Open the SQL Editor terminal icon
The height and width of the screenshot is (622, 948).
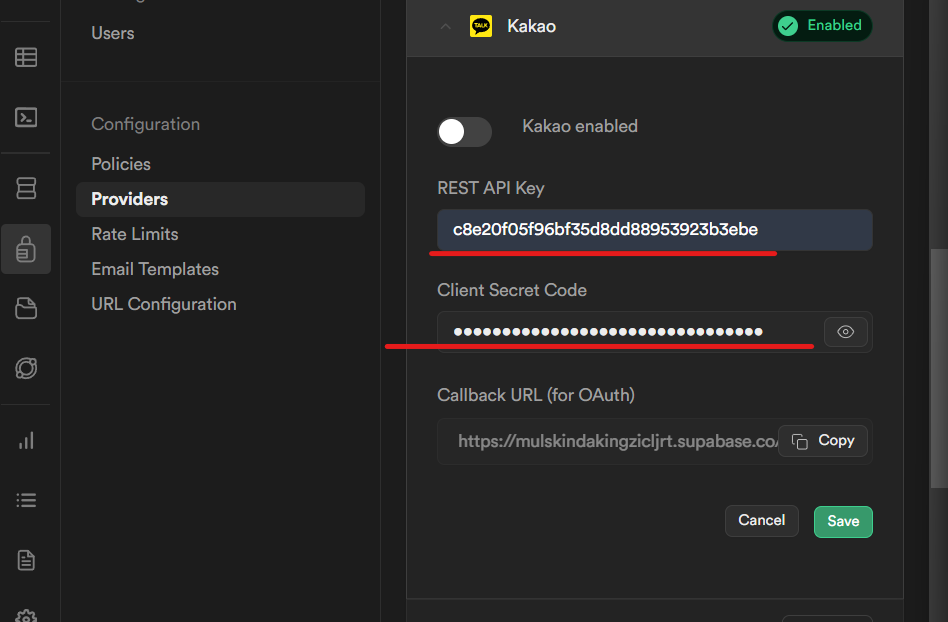[26, 117]
